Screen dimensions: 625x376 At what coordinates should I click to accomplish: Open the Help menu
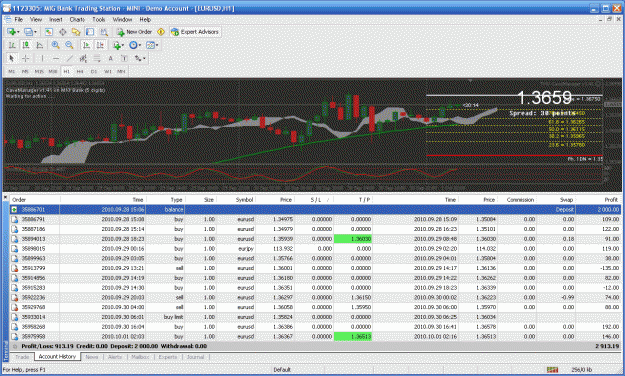[145, 19]
